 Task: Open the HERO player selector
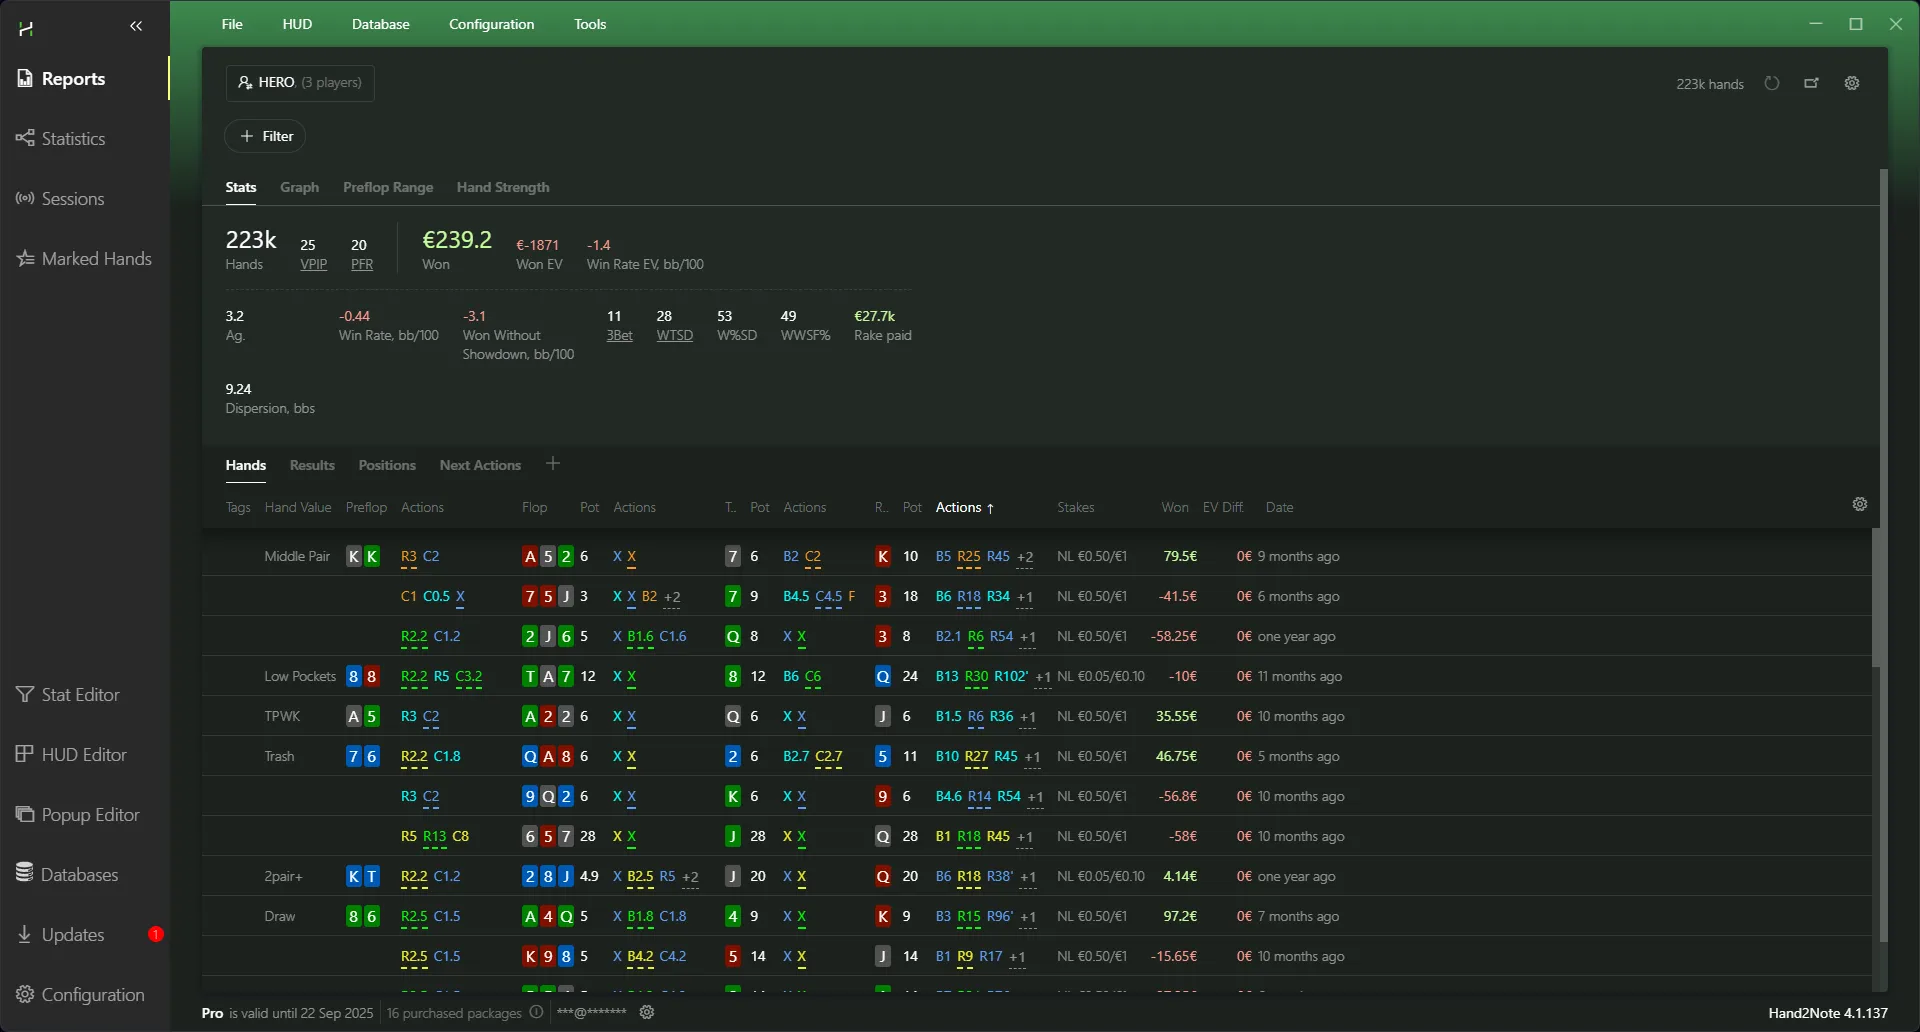[x=300, y=83]
